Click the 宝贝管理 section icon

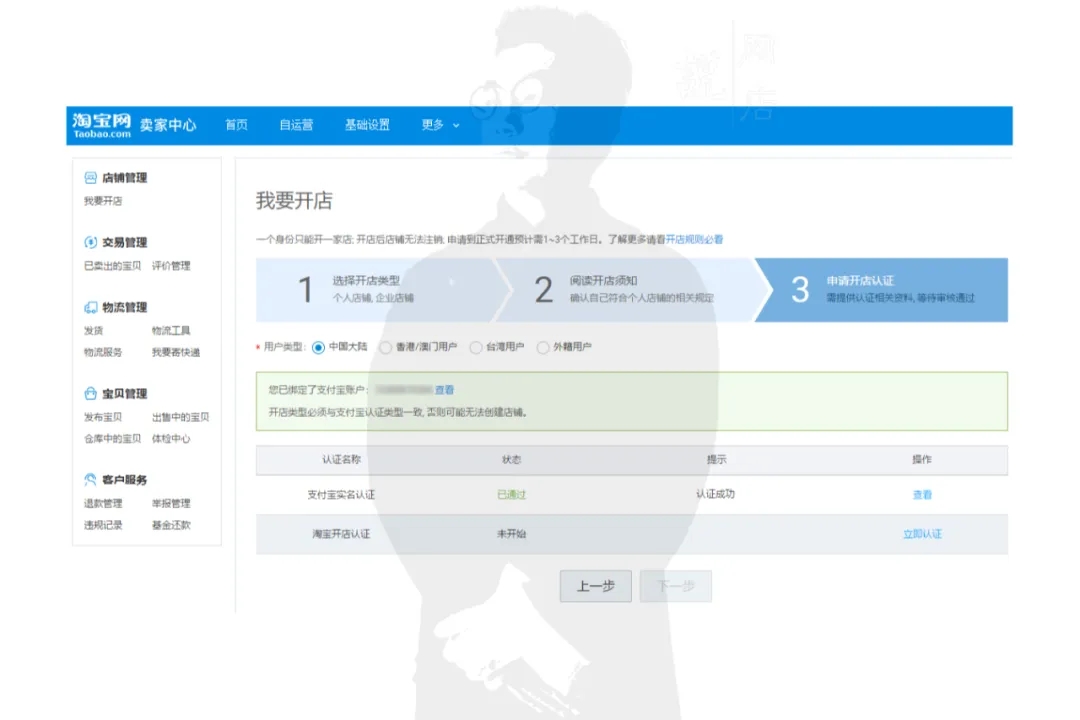pos(91,394)
